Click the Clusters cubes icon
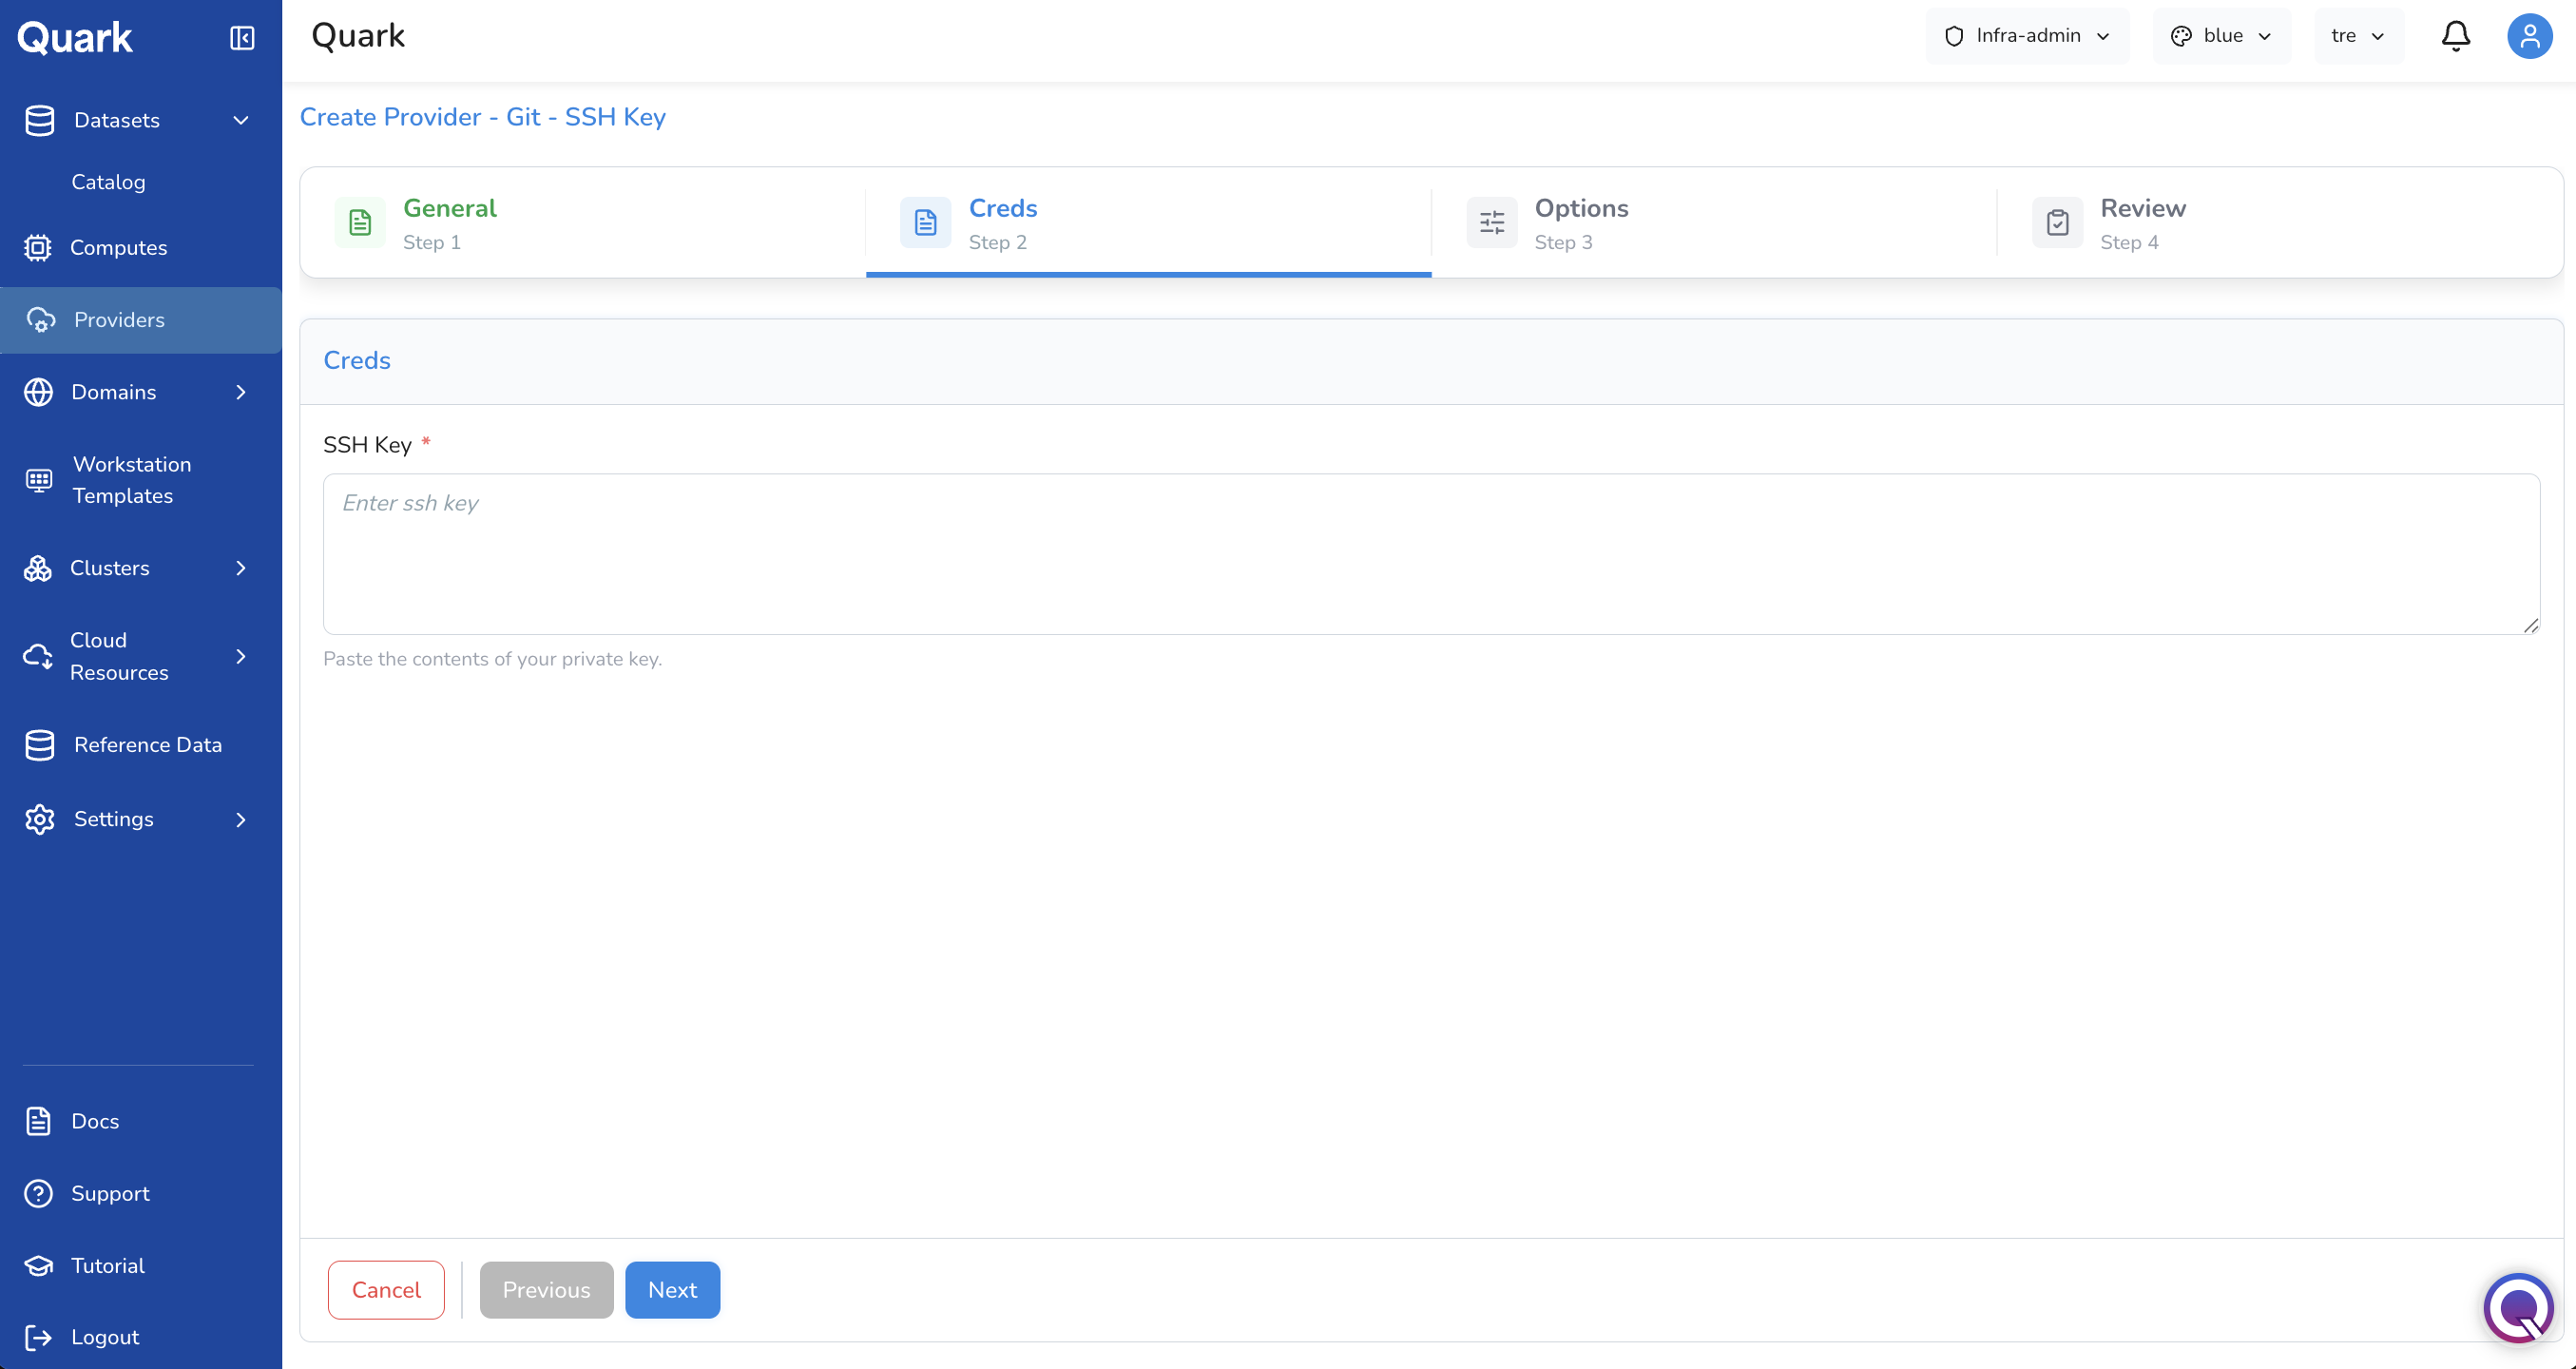 pyautogui.click(x=38, y=568)
